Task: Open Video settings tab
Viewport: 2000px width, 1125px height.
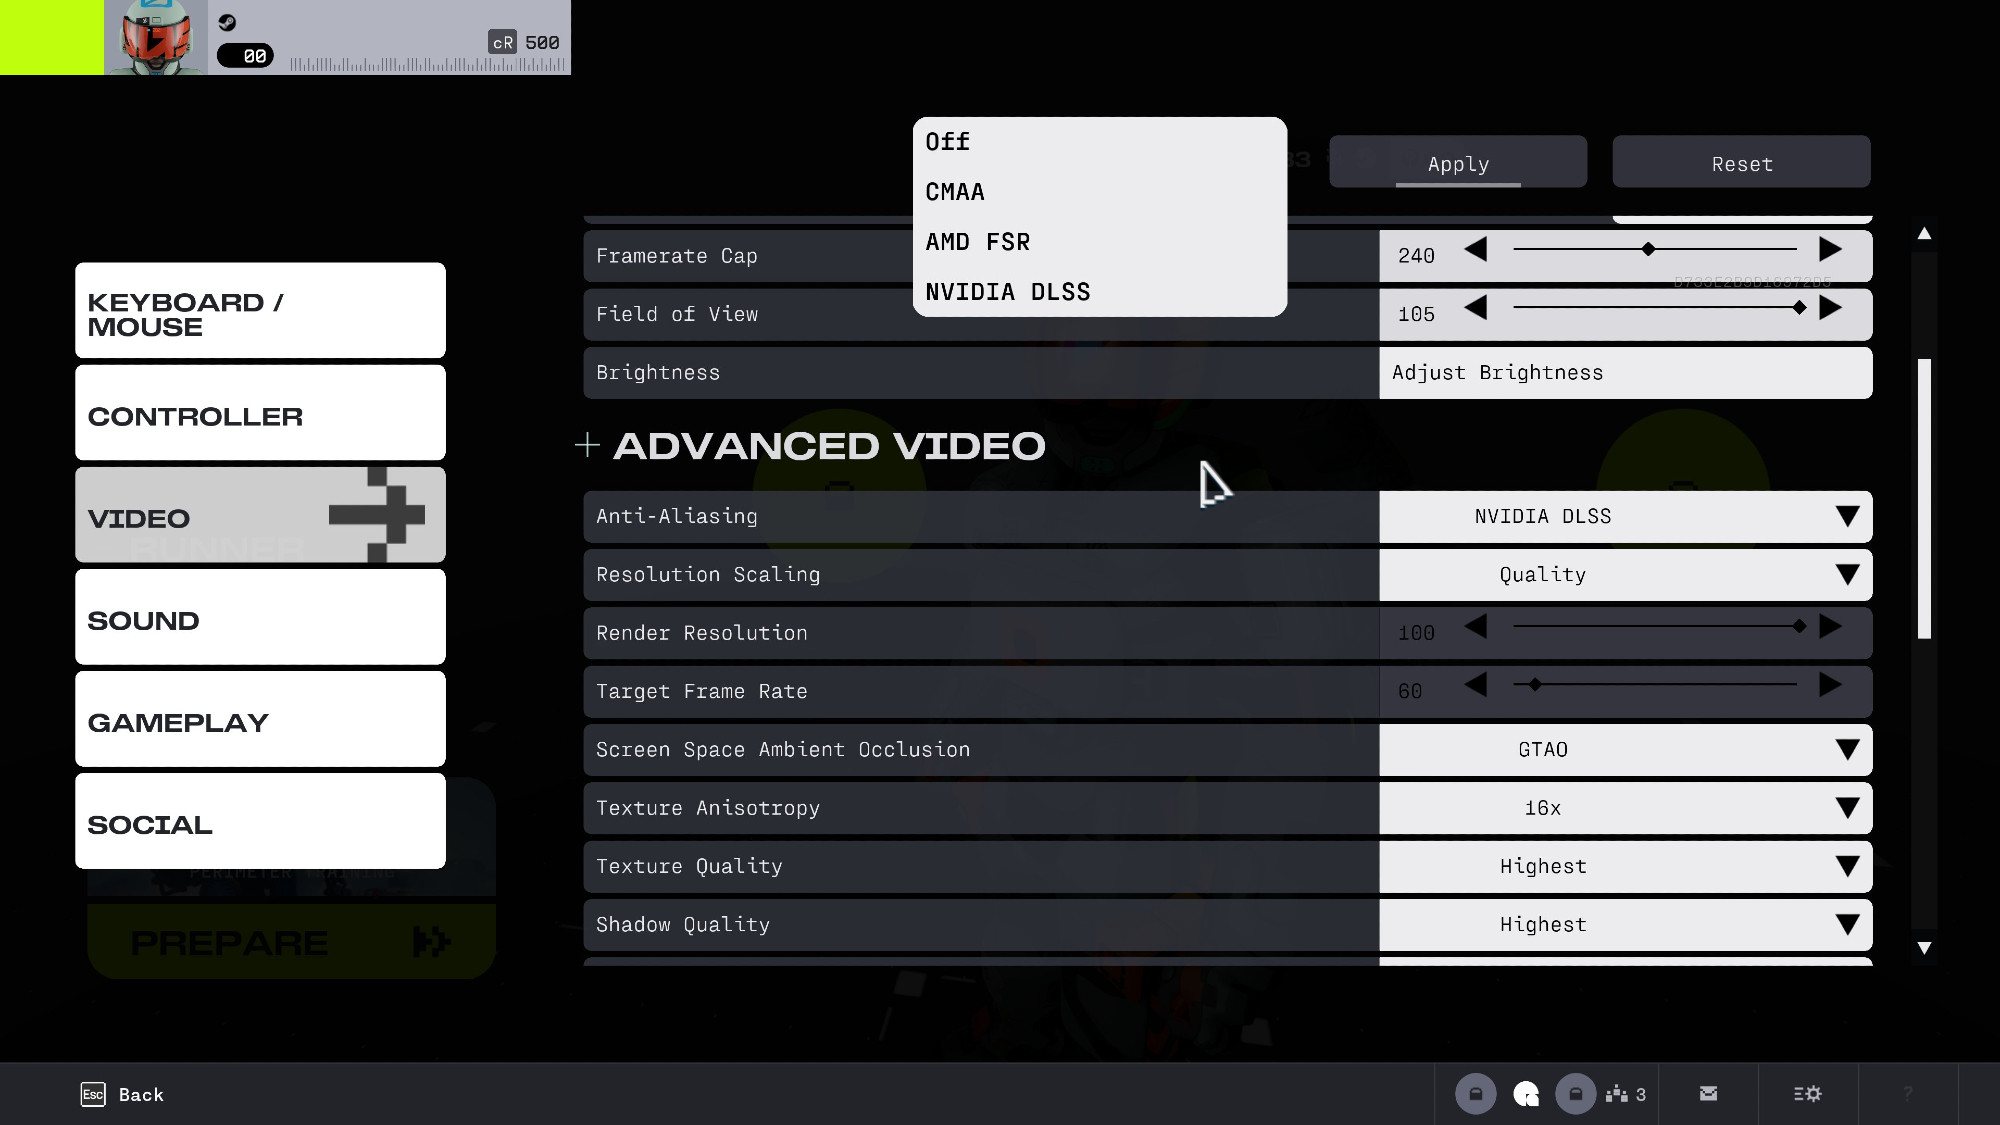Action: click(x=260, y=514)
